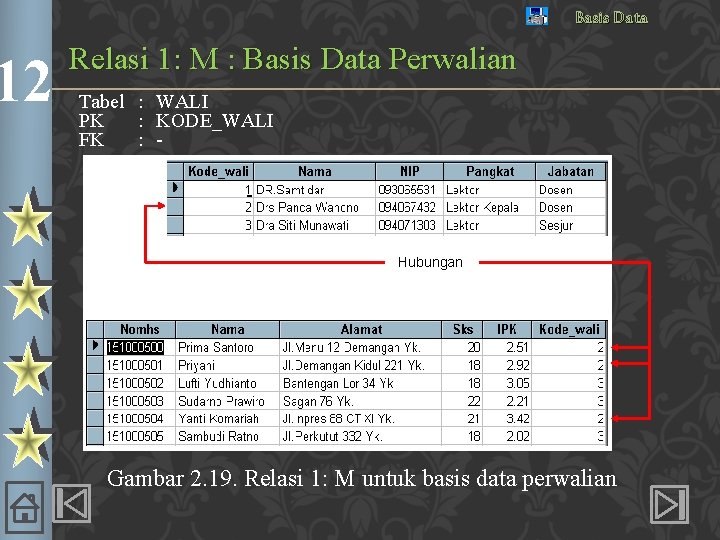Click the Basis Data header text

611,17
